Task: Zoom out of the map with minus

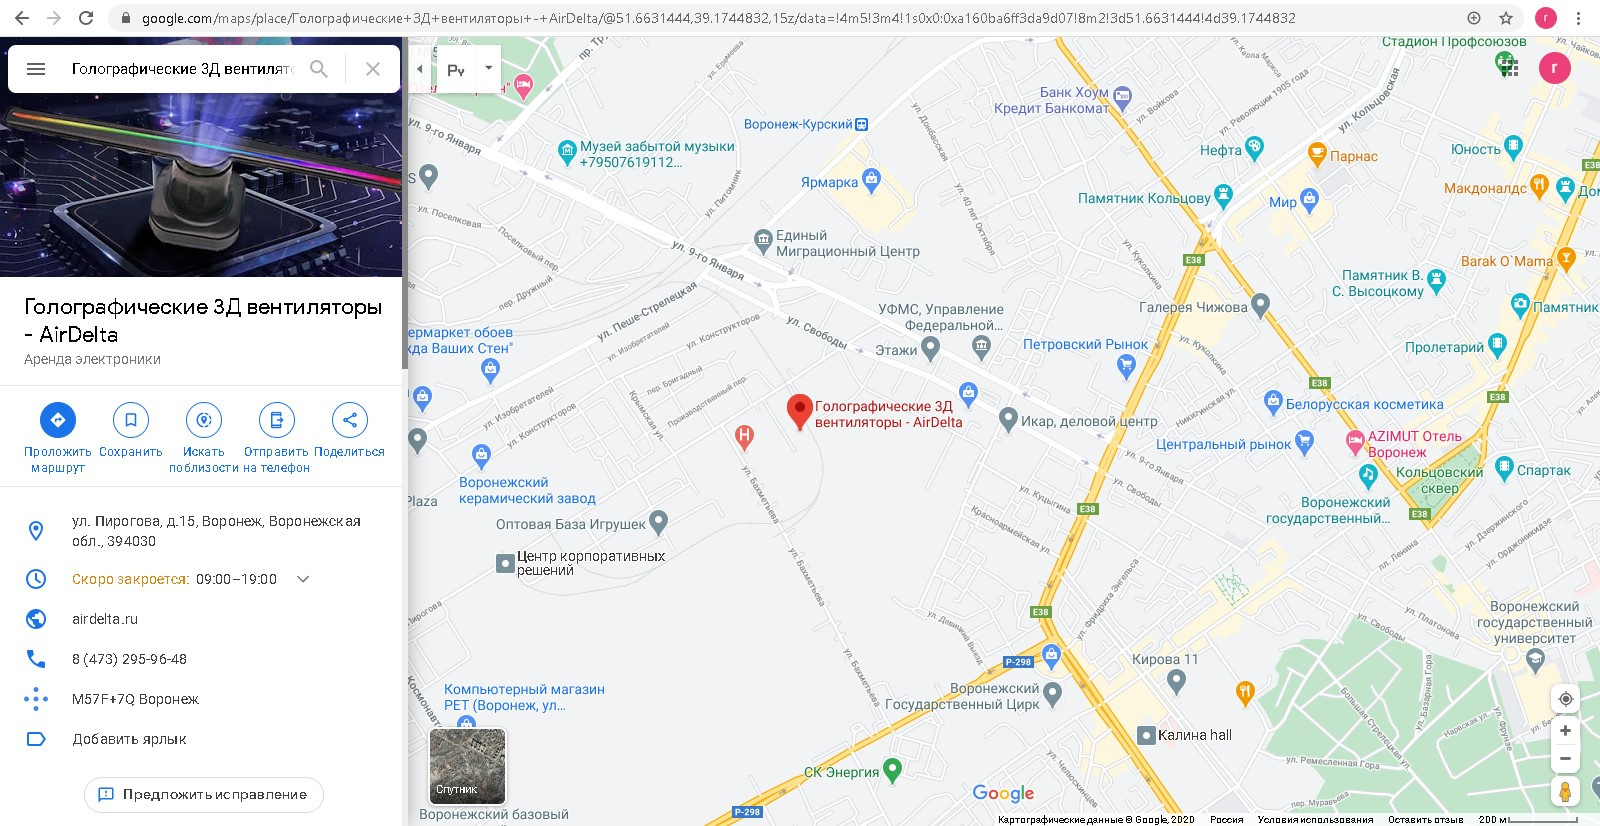Action: point(1565,758)
